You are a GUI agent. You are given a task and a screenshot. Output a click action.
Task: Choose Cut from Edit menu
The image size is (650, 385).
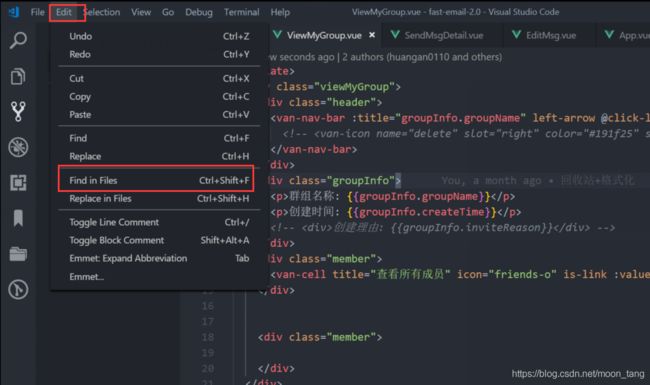point(159,78)
